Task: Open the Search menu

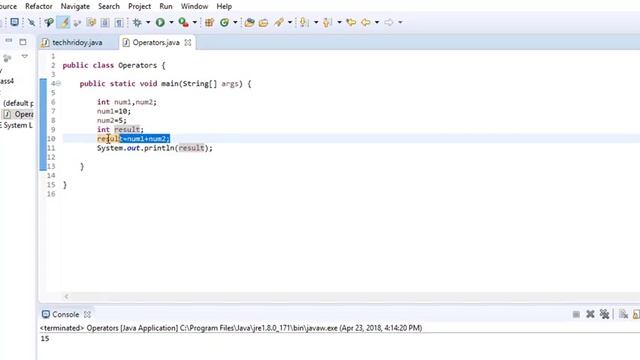Action: [x=109, y=7]
